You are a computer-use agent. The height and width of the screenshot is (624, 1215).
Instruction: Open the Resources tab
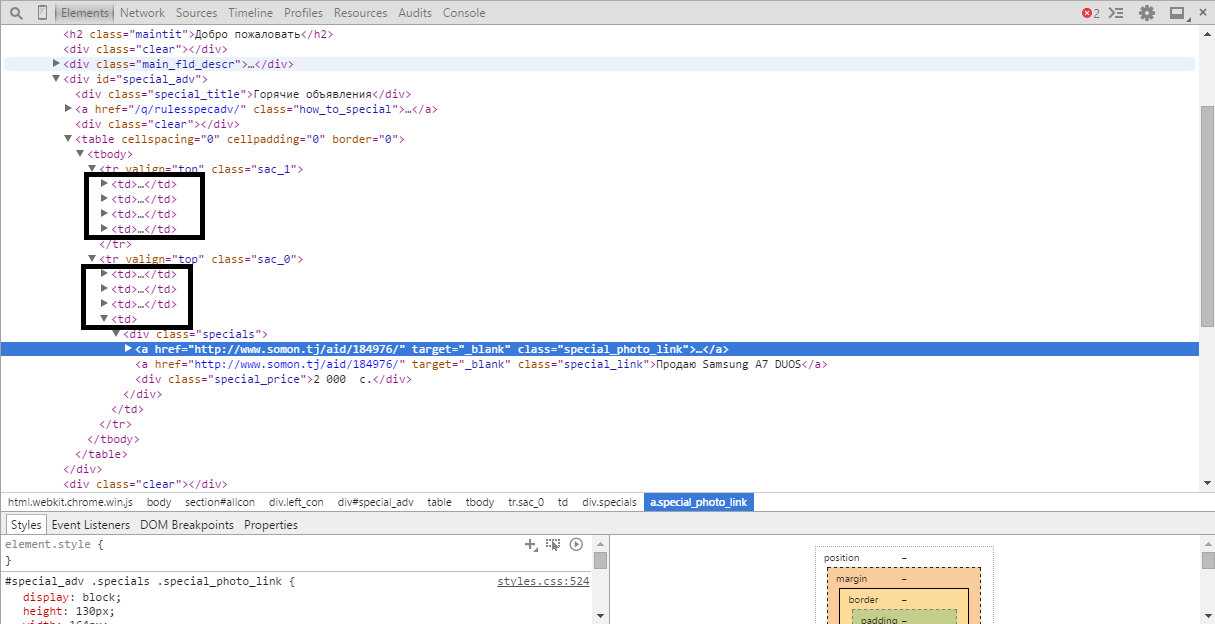pyautogui.click(x=360, y=13)
